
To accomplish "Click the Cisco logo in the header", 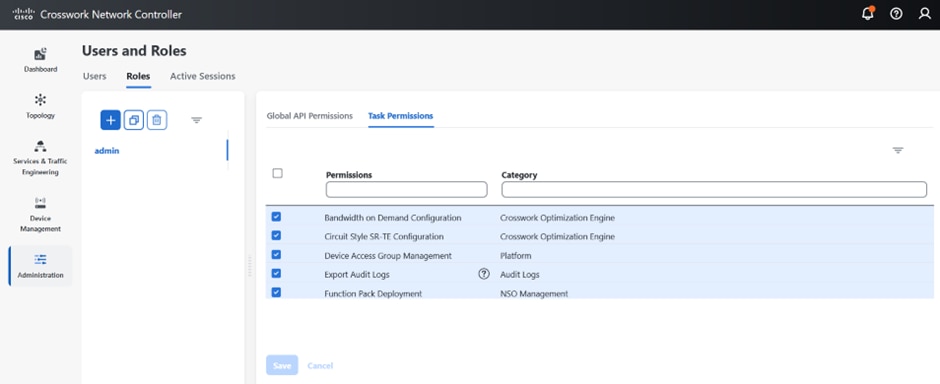I will [x=23, y=14].
